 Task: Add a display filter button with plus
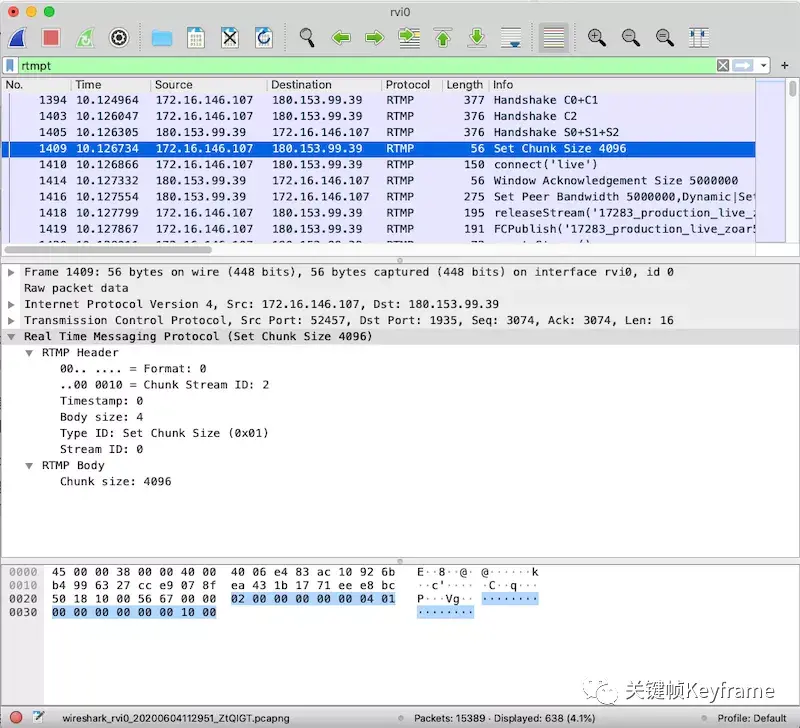pos(785,65)
